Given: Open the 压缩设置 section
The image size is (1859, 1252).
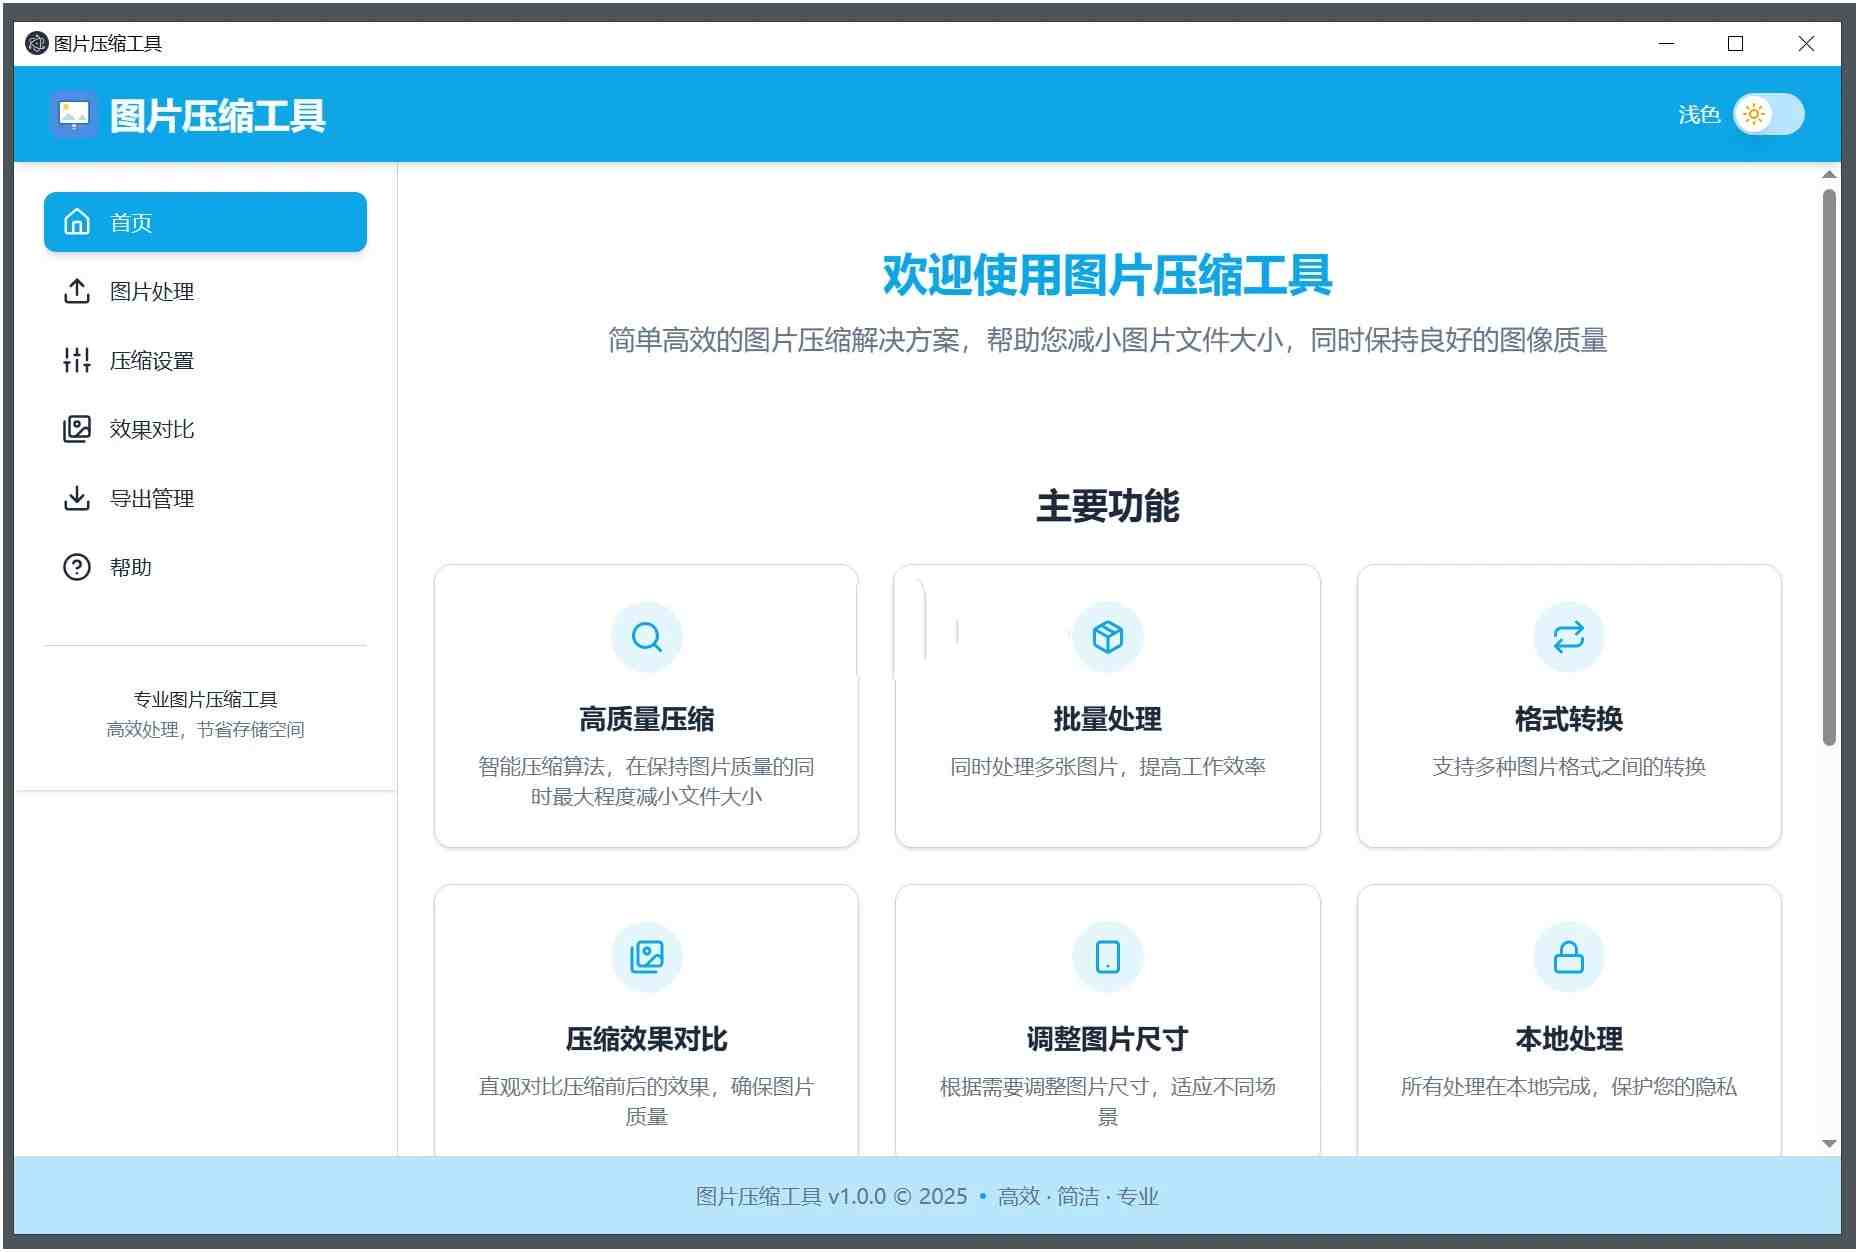Looking at the screenshot, I should tap(152, 360).
